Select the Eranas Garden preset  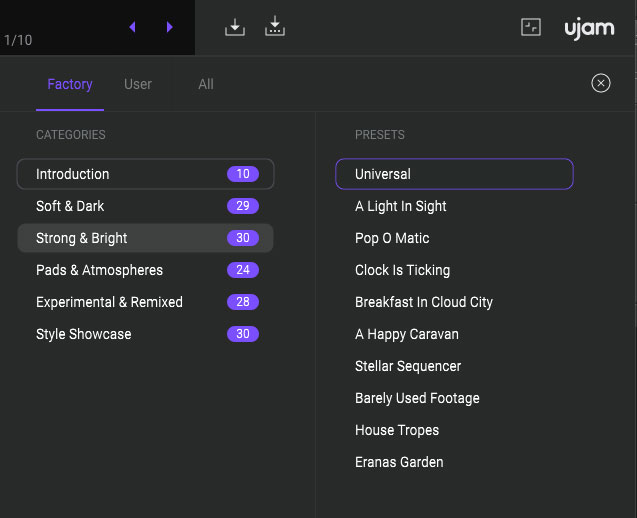pos(399,462)
